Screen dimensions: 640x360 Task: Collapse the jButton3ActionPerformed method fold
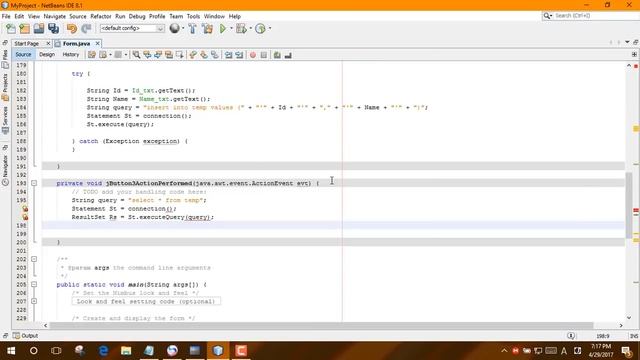(34, 183)
